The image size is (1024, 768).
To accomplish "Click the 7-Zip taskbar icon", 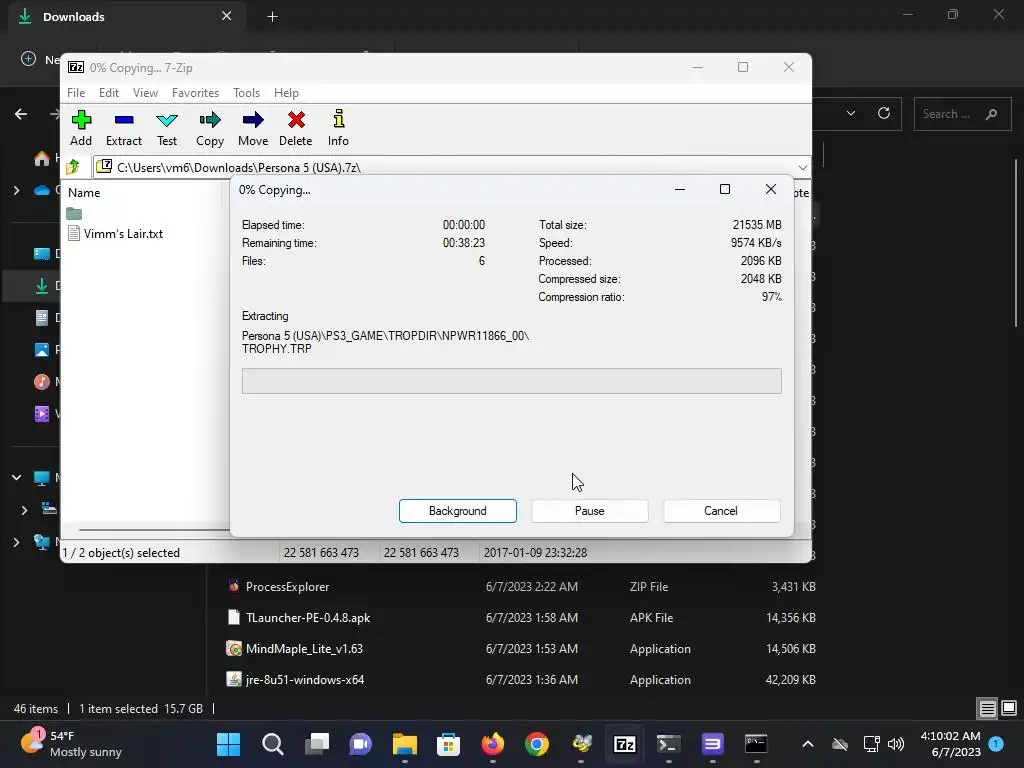I will coord(625,744).
